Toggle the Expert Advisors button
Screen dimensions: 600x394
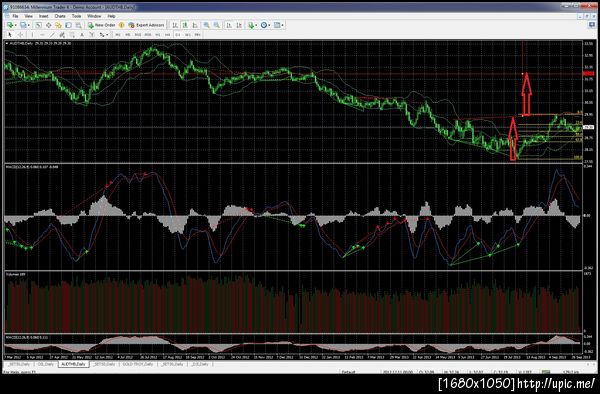(146, 25)
